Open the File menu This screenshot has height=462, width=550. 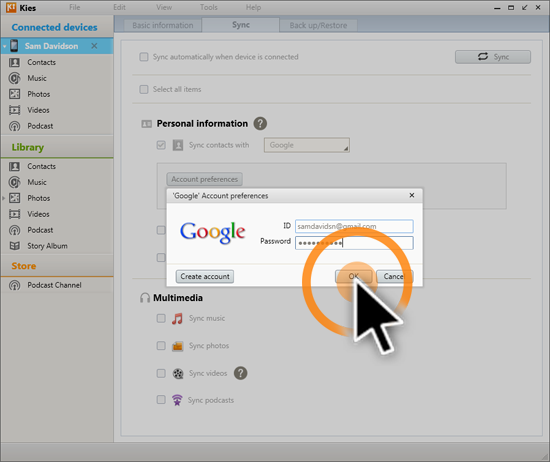tap(74, 7)
